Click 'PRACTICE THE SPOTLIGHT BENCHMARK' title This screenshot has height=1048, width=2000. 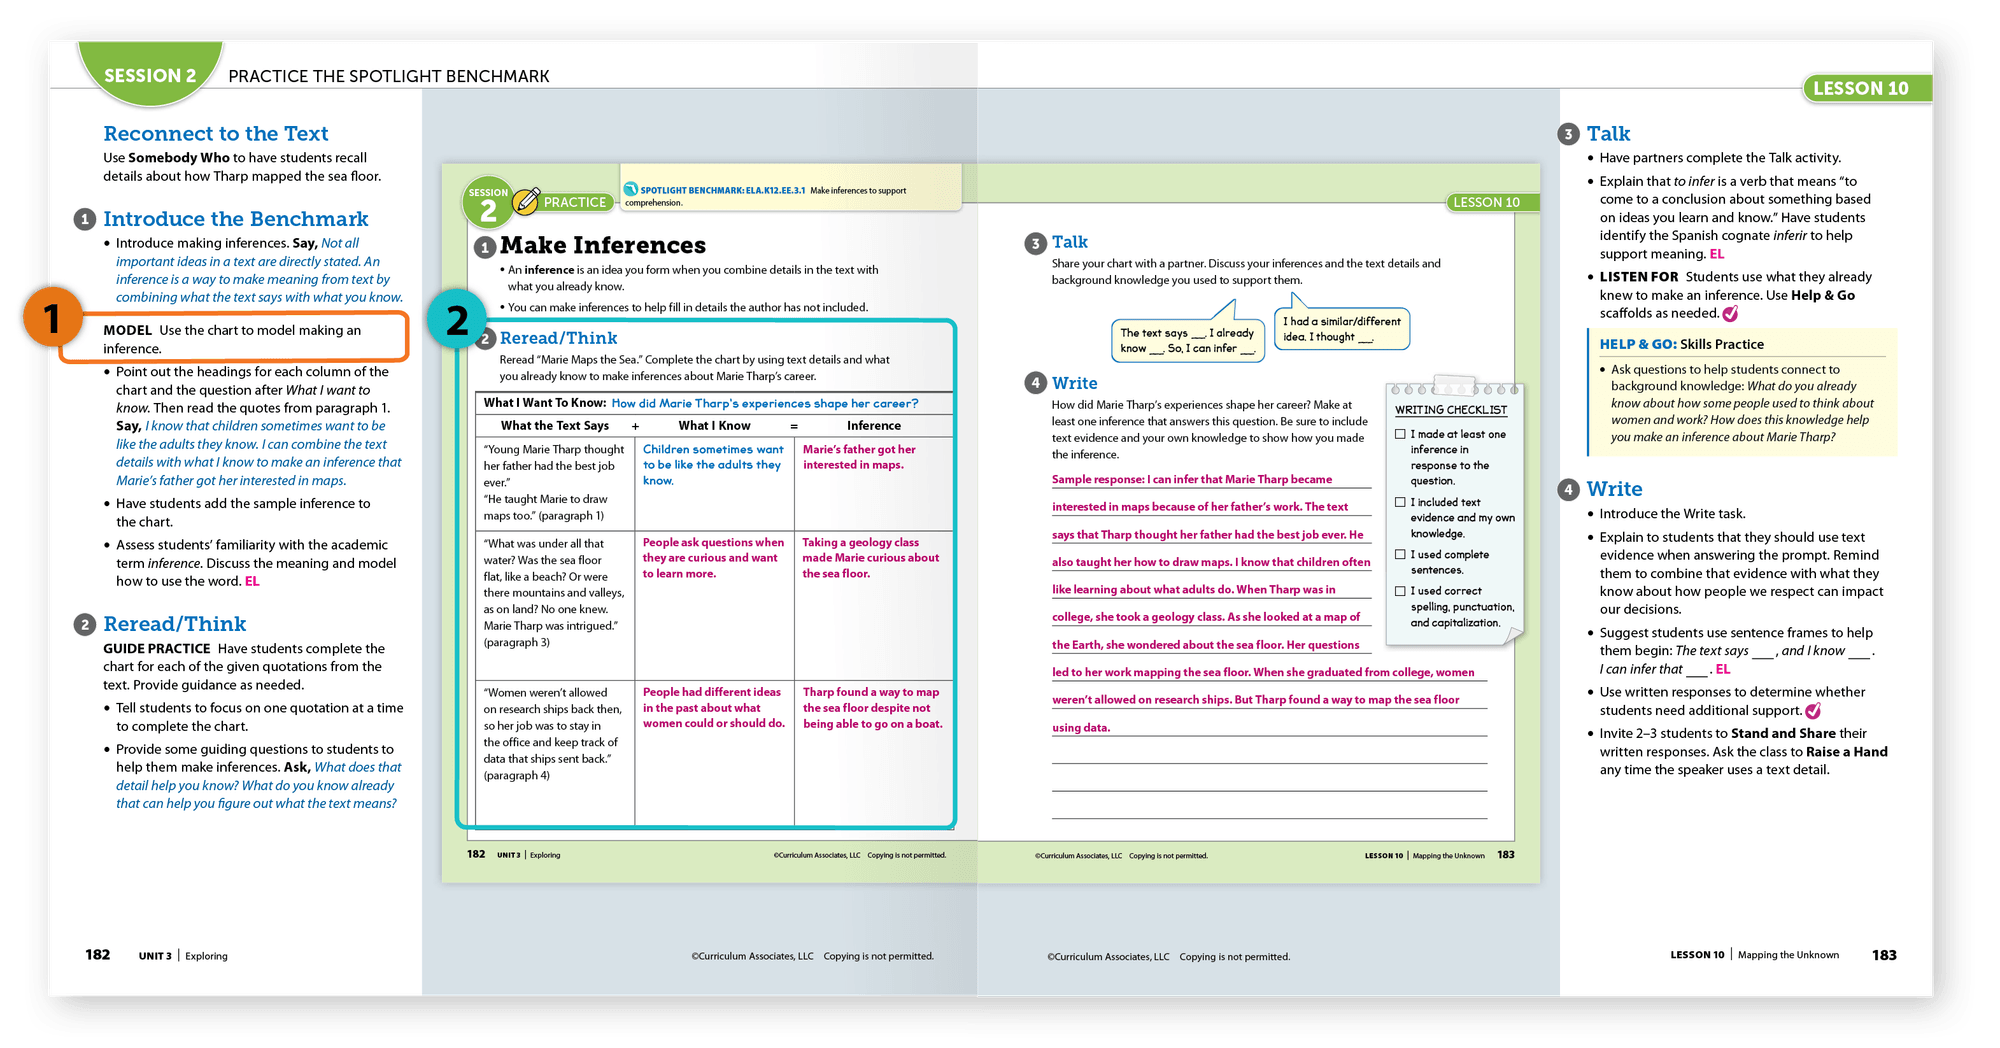389,76
